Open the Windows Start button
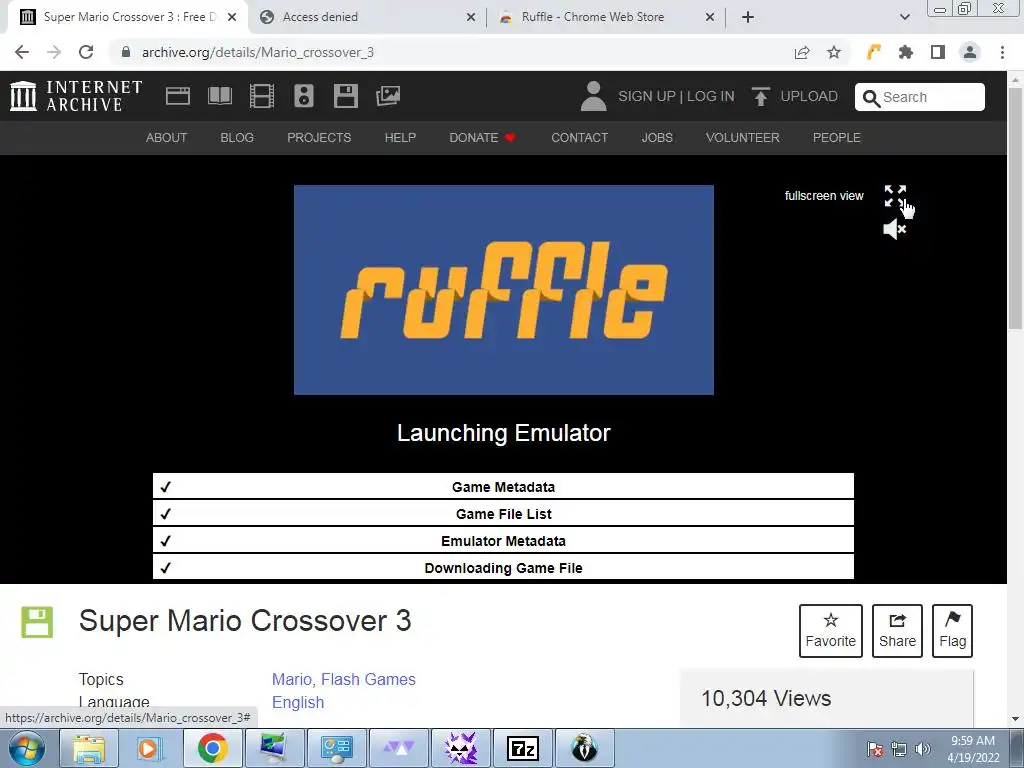1024x768 pixels. pyautogui.click(x=27, y=748)
